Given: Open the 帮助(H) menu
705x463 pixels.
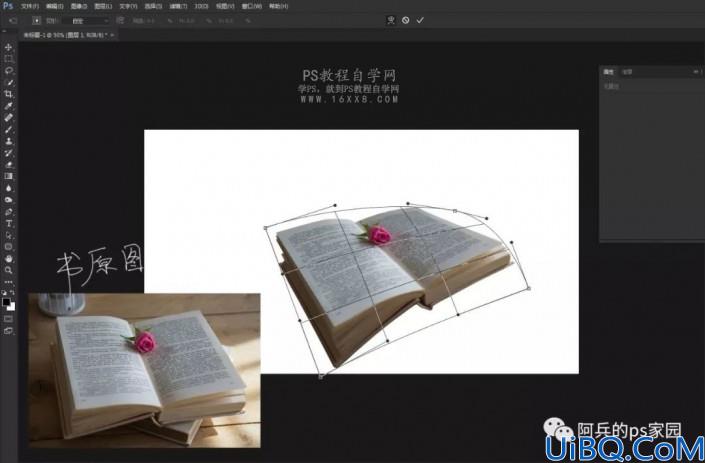Looking at the screenshot, I should pyautogui.click(x=278, y=6).
